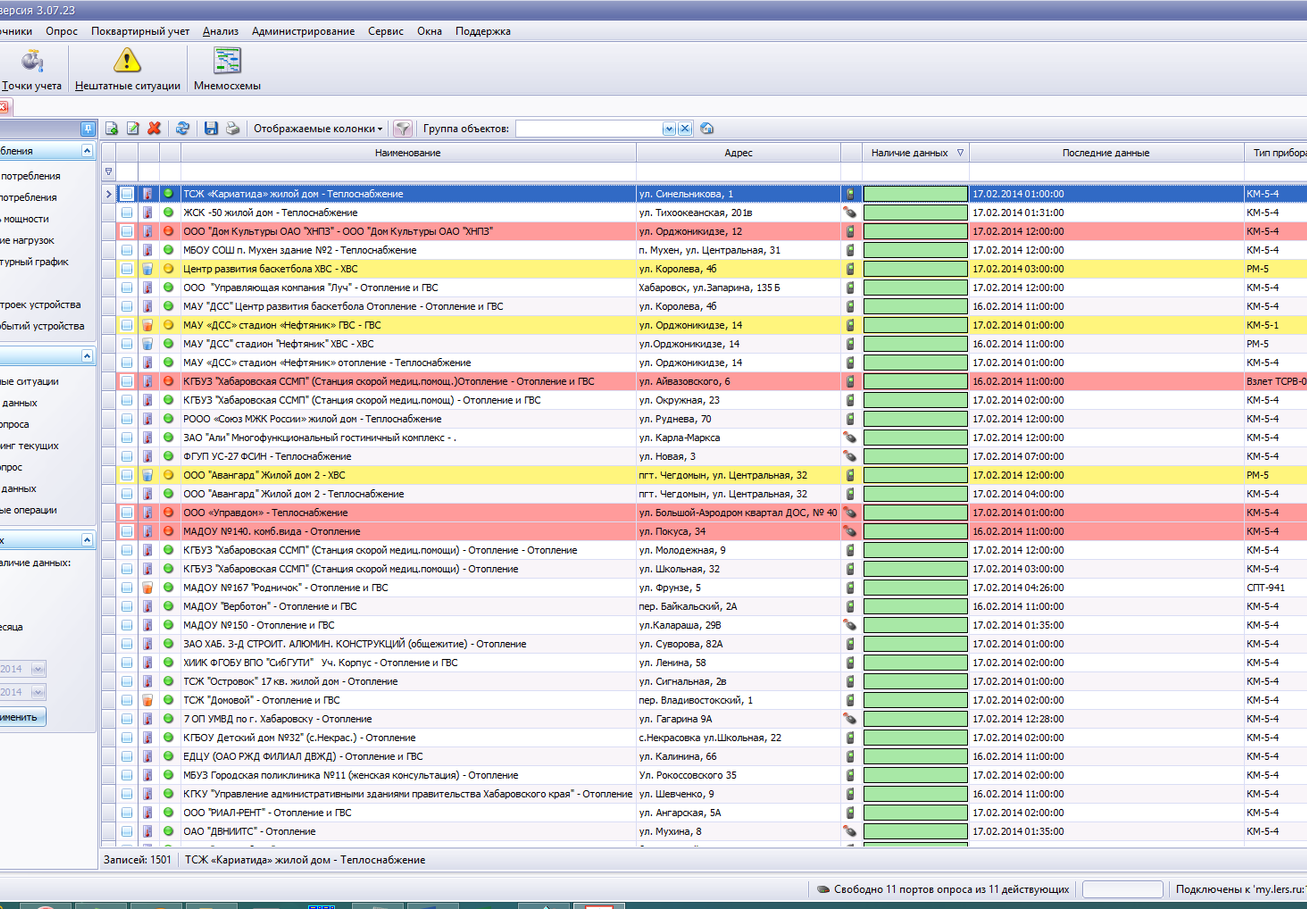Tick the box in ТСЖ "Домовой" row
The width and height of the screenshot is (1307, 909).
127,700
